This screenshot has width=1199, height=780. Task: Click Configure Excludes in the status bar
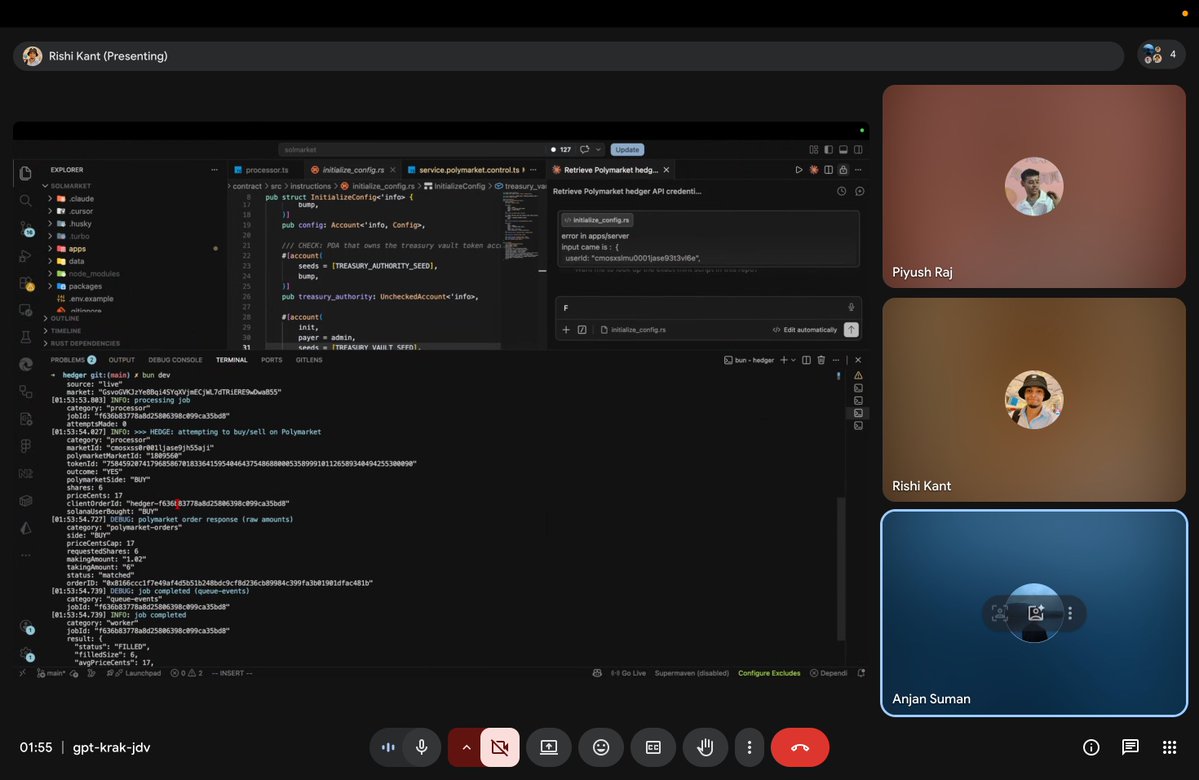click(x=768, y=673)
